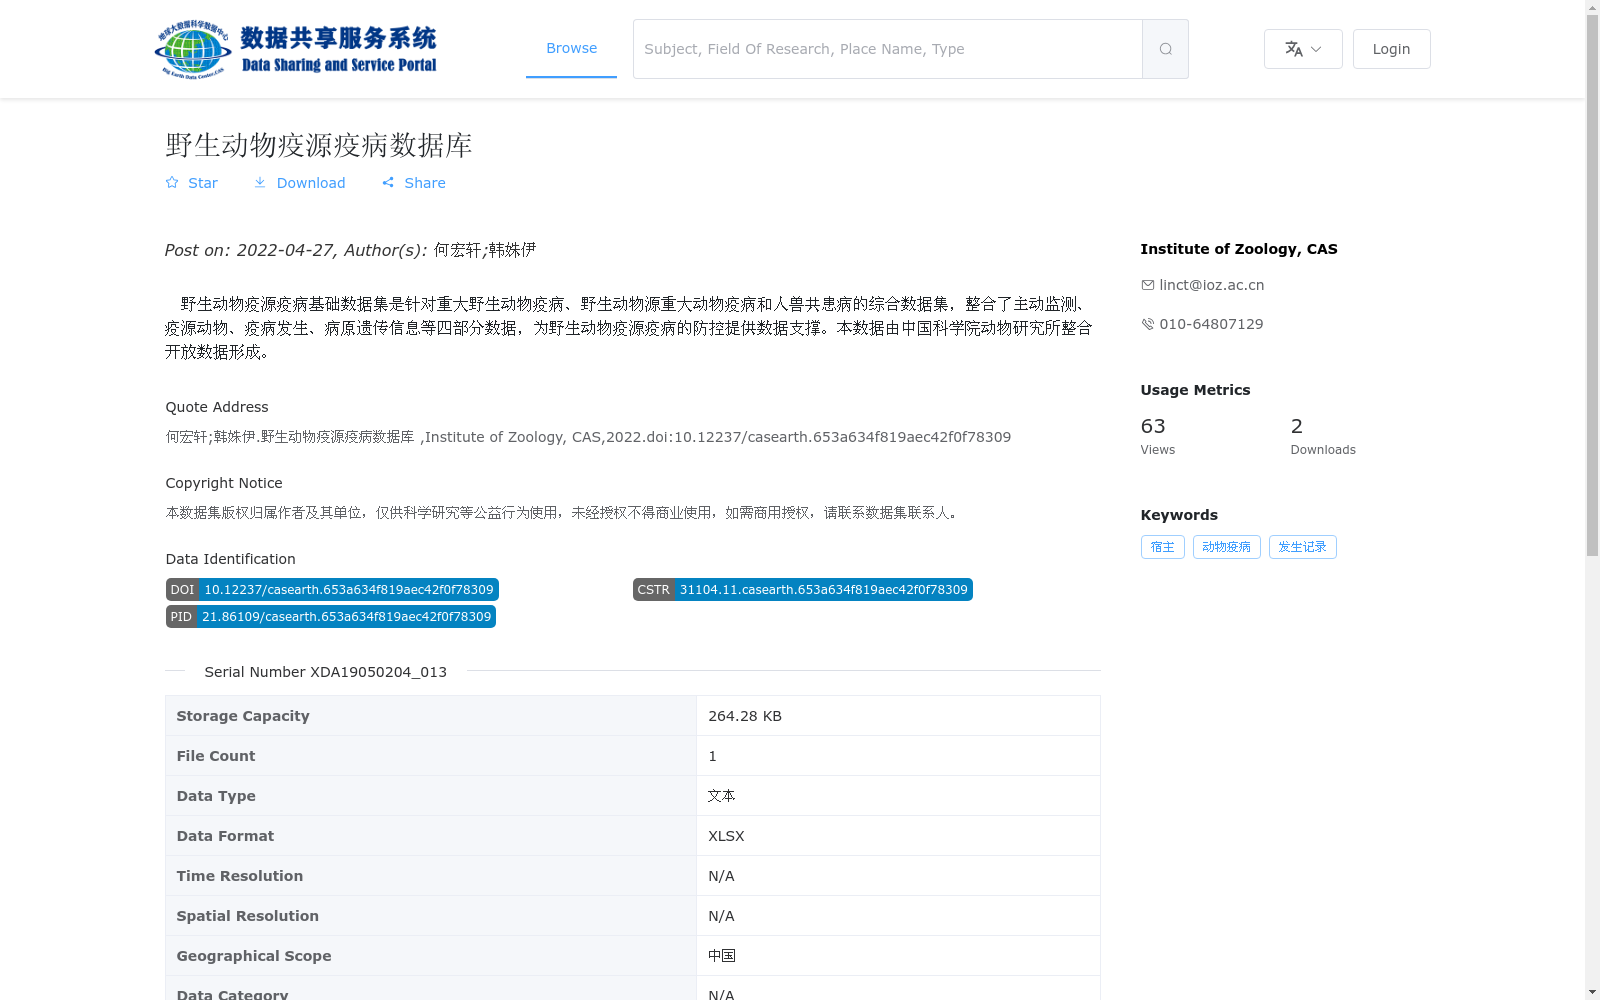This screenshot has height=1000, width=1600.
Task: Click the linct@ioz.ac.cn email address
Action: 1212,285
